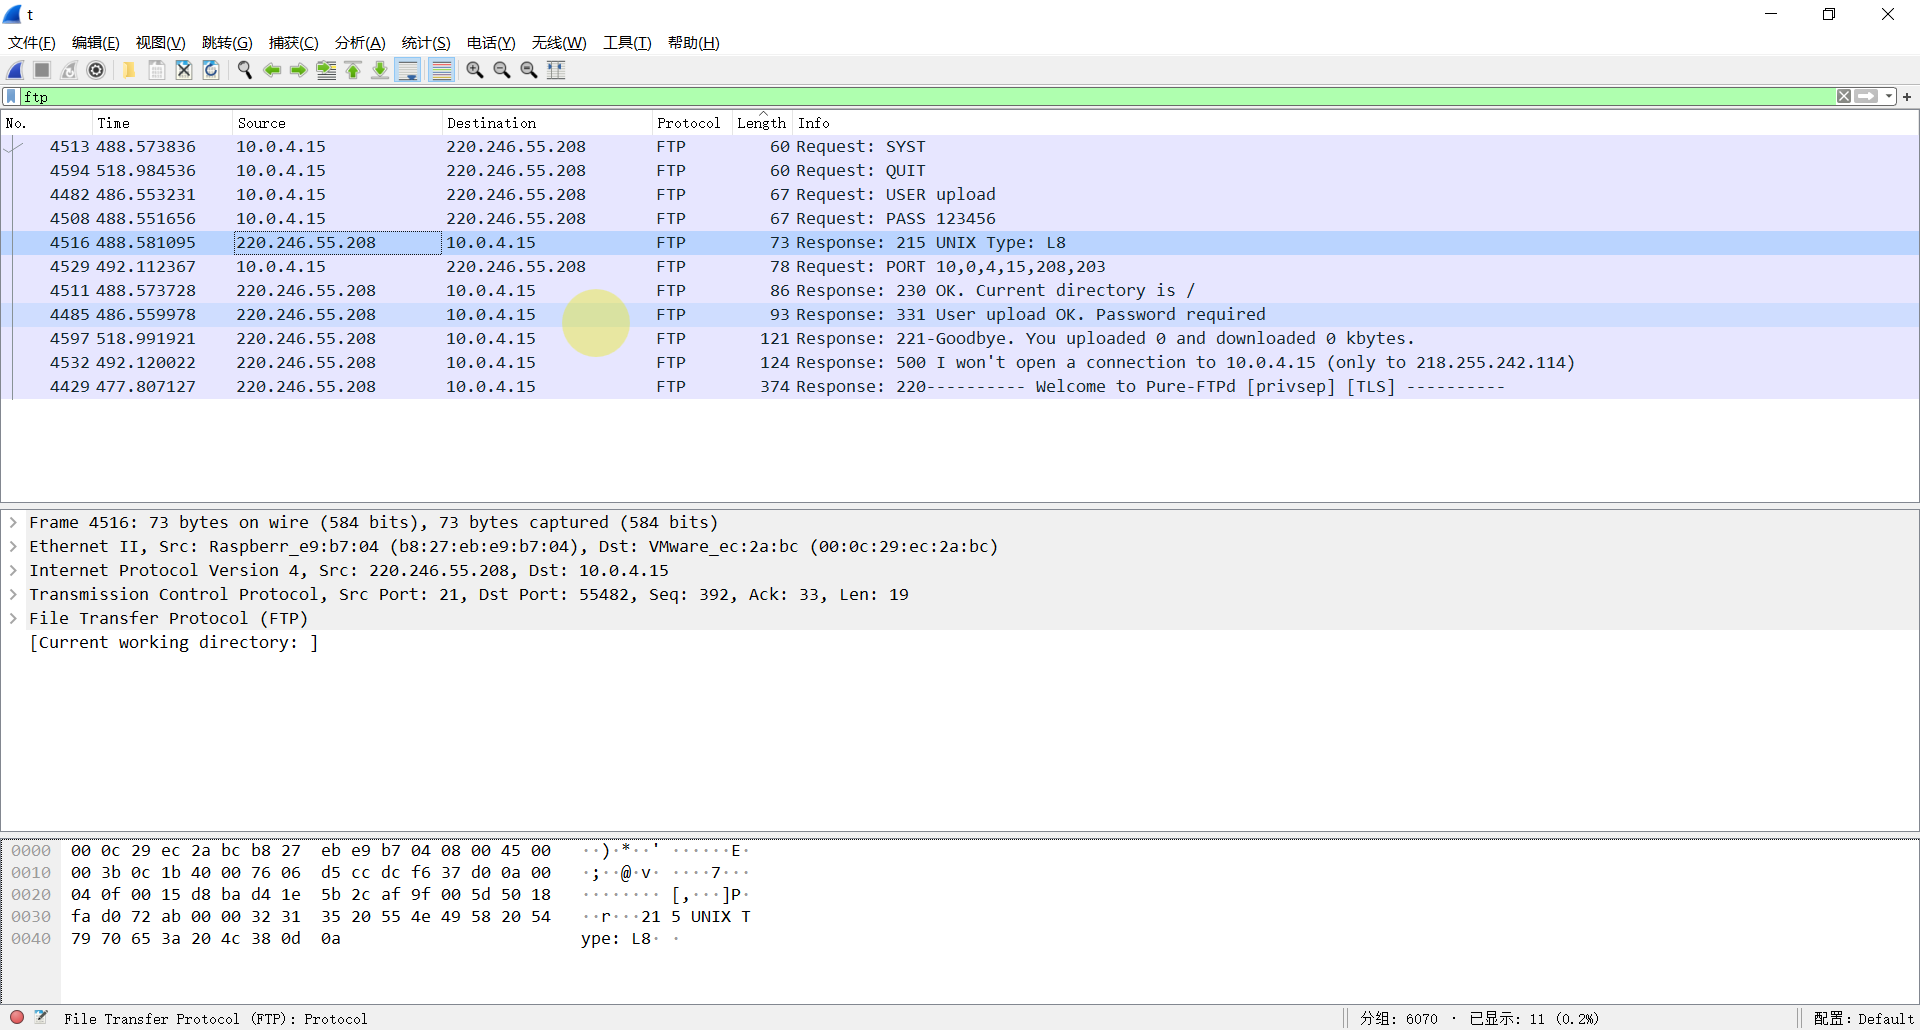Go forward to next packet
Image resolution: width=1920 pixels, height=1030 pixels.
(299, 70)
